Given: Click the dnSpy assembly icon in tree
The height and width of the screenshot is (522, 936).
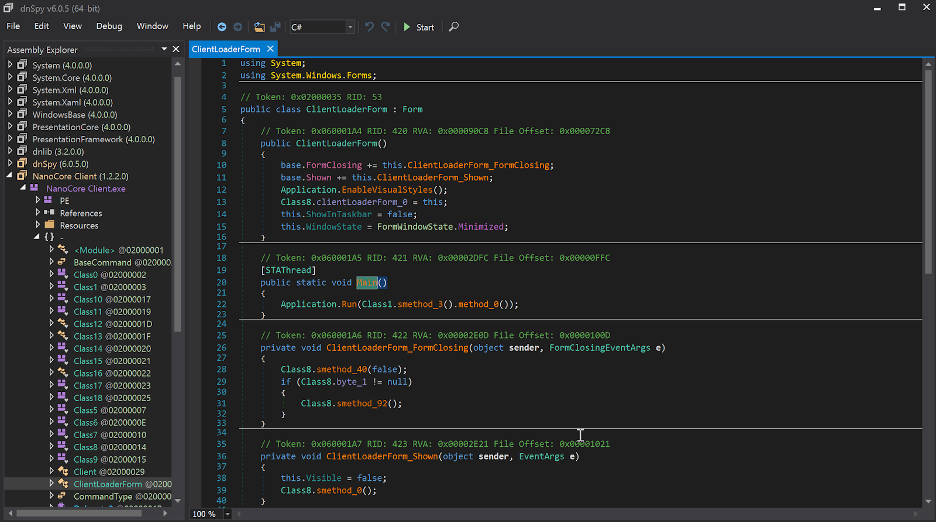Looking at the screenshot, I should click(x=23, y=163).
